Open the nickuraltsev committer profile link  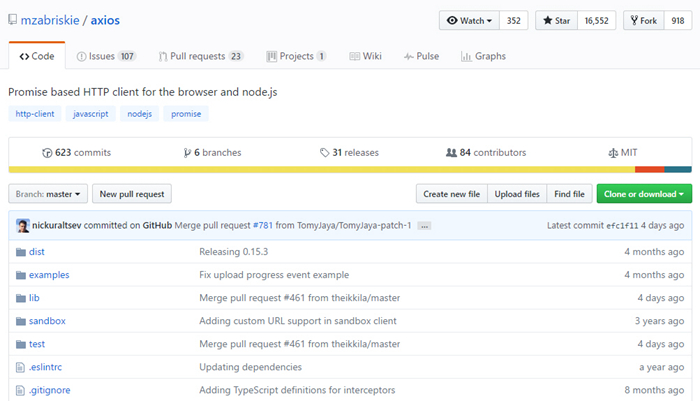tap(57, 226)
